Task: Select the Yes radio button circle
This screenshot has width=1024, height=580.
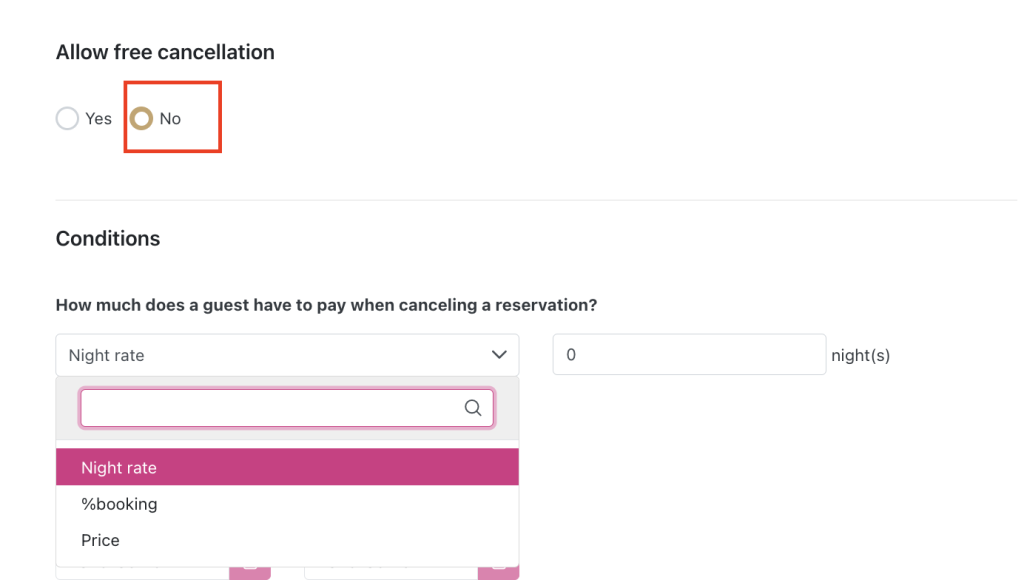Action: (x=67, y=119)
